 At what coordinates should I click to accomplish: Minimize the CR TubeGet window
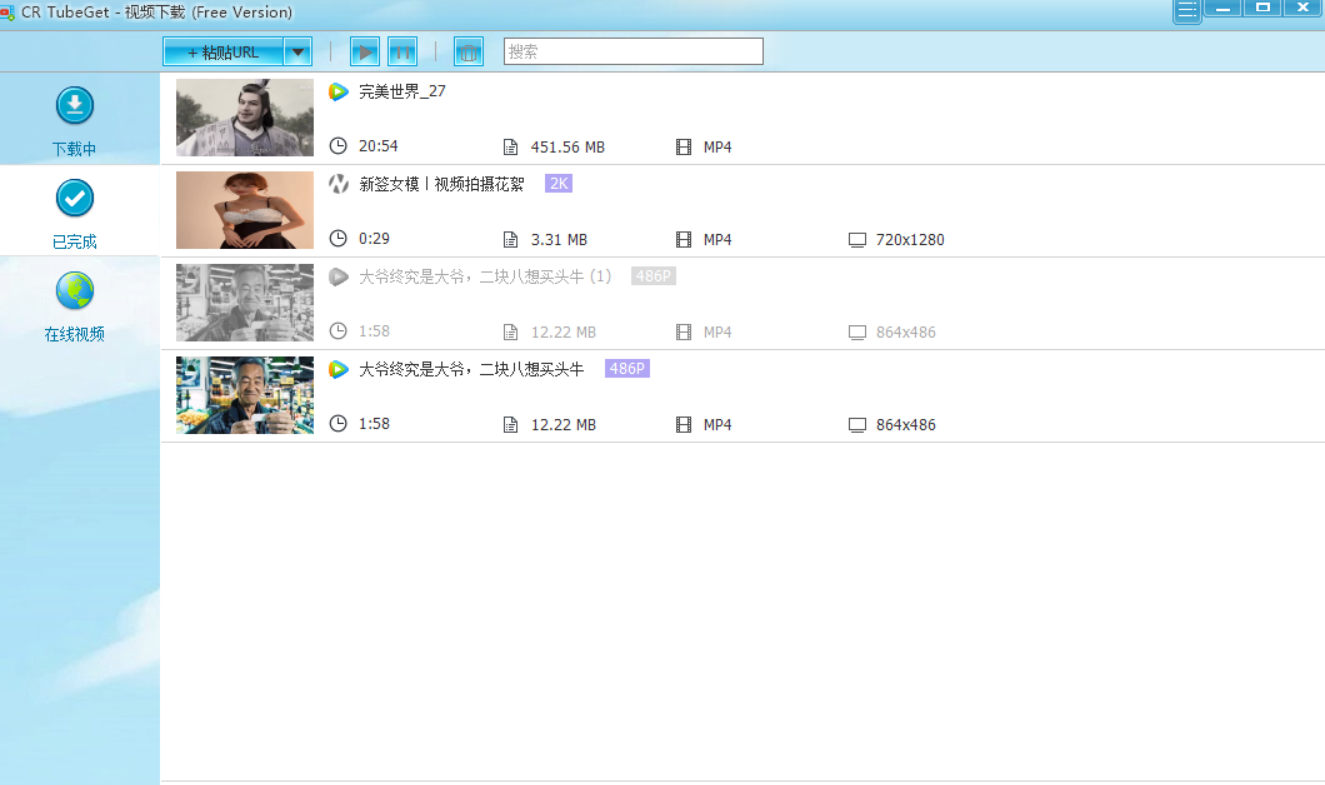[x=1222, y=8]
